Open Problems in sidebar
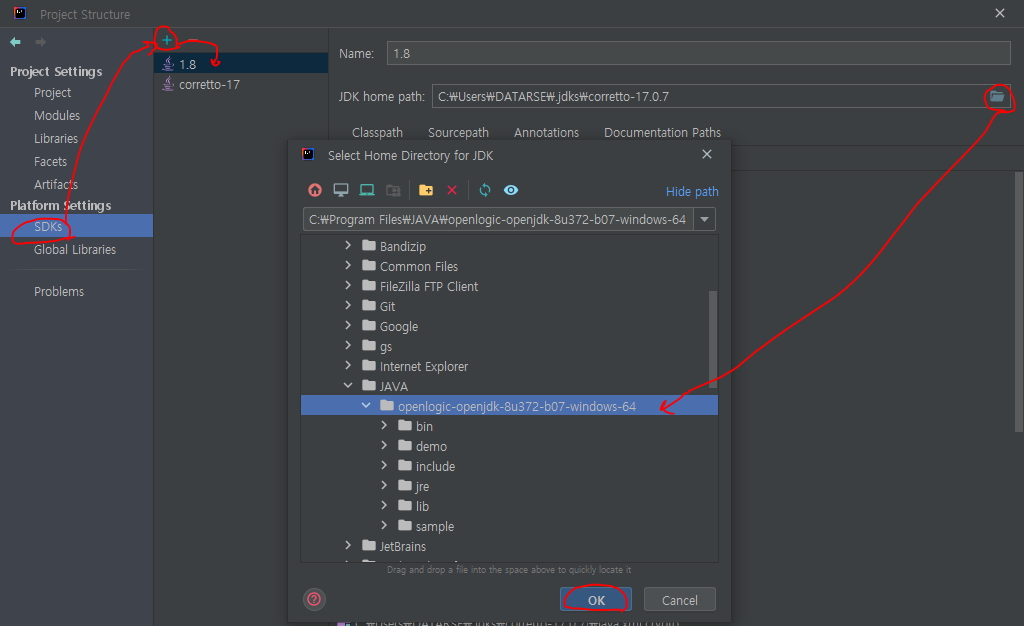 point(59,291)
